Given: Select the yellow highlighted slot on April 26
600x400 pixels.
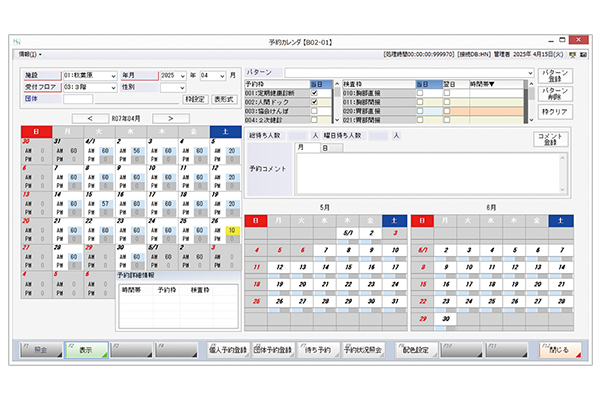Looking at the screenshot, I should (x=231, y=230).
